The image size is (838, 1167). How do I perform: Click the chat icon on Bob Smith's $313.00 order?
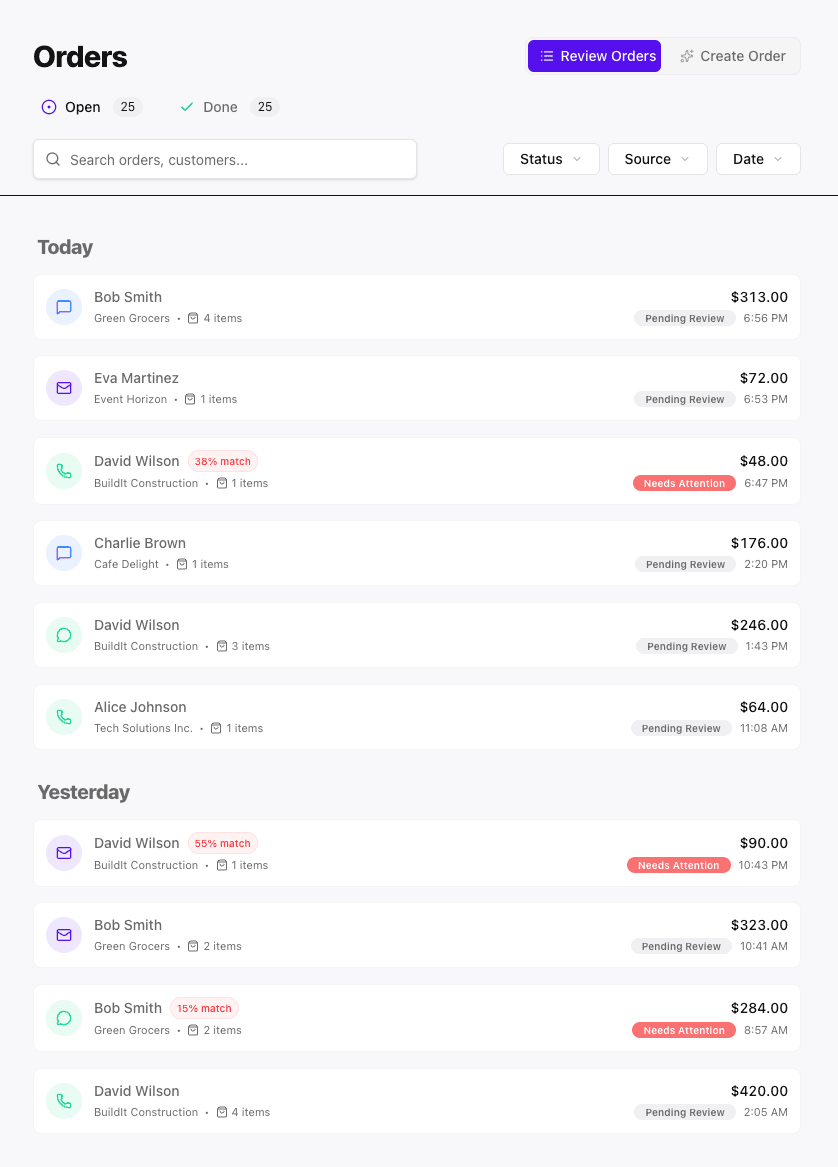click(x=64, y=307)
